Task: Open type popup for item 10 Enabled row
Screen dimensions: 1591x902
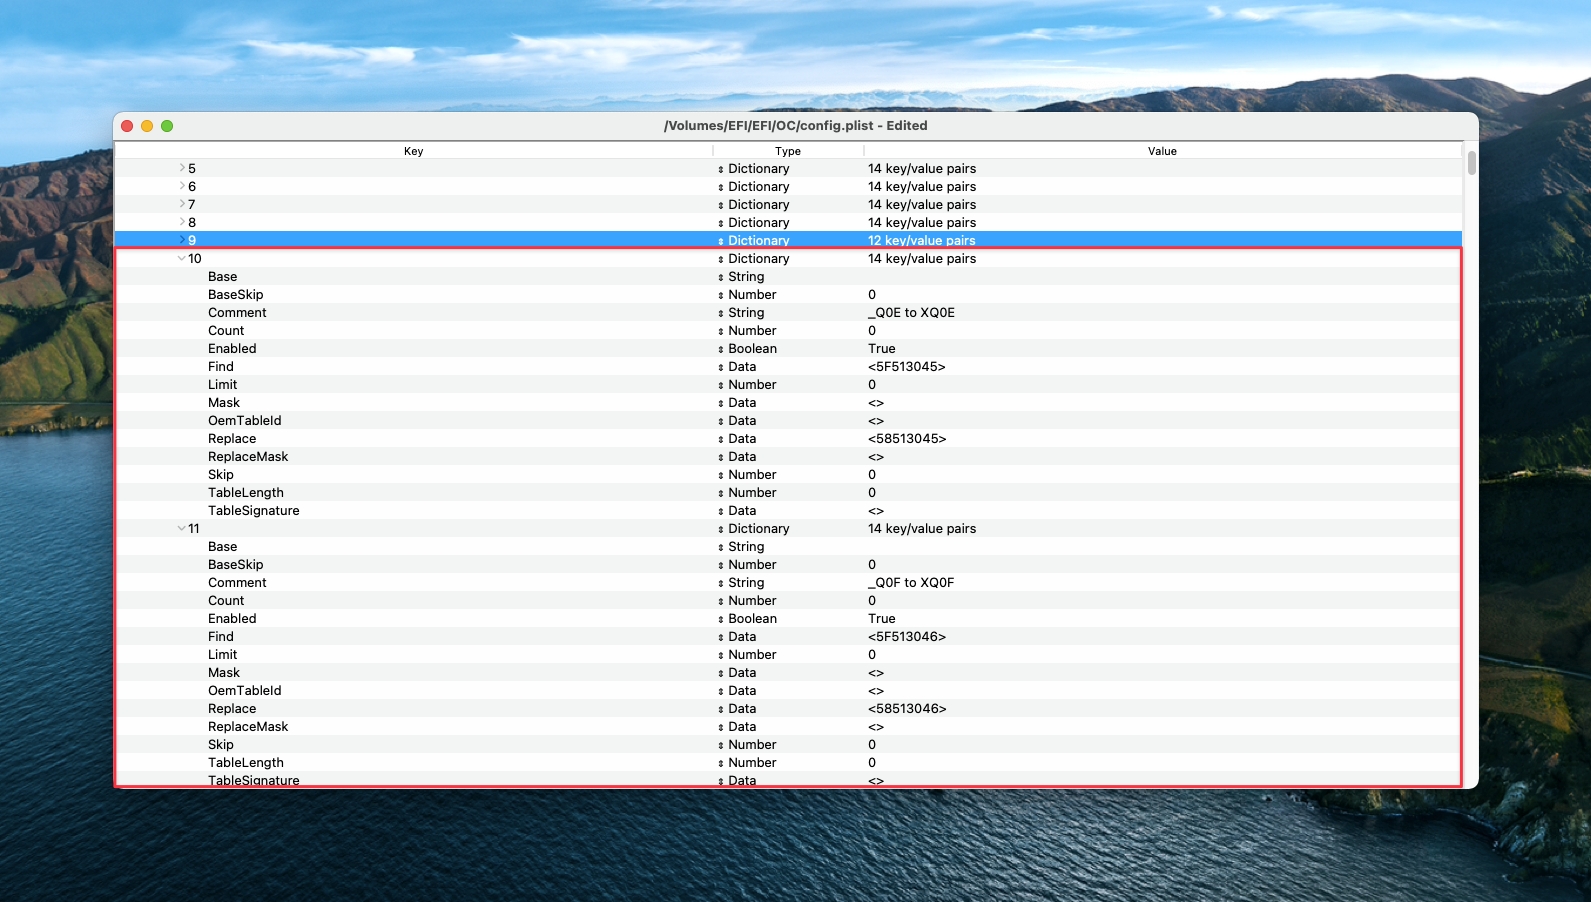Action: 721,349
